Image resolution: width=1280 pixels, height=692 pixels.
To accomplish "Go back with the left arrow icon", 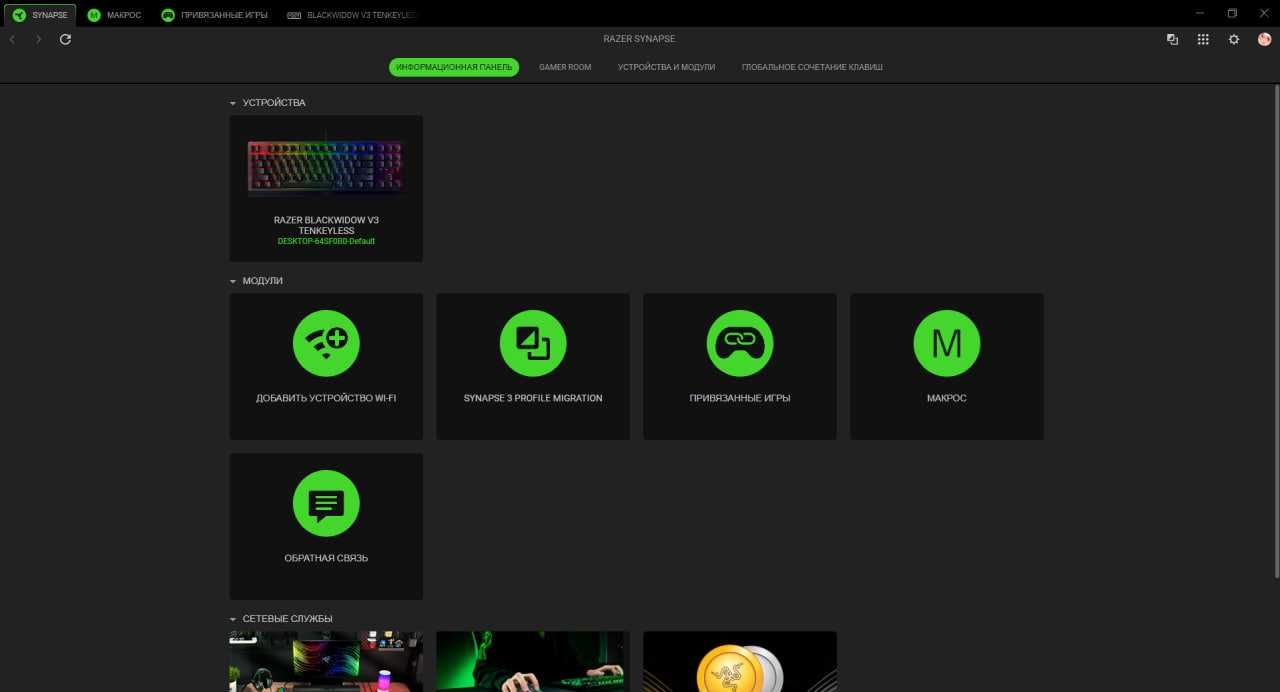I will click(x=12, y=39).
